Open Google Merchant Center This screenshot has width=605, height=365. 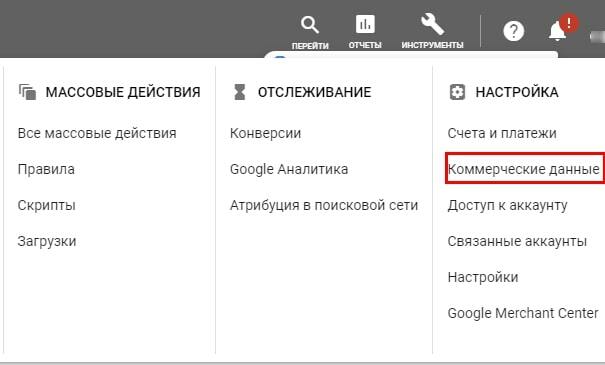coord(523,313)
